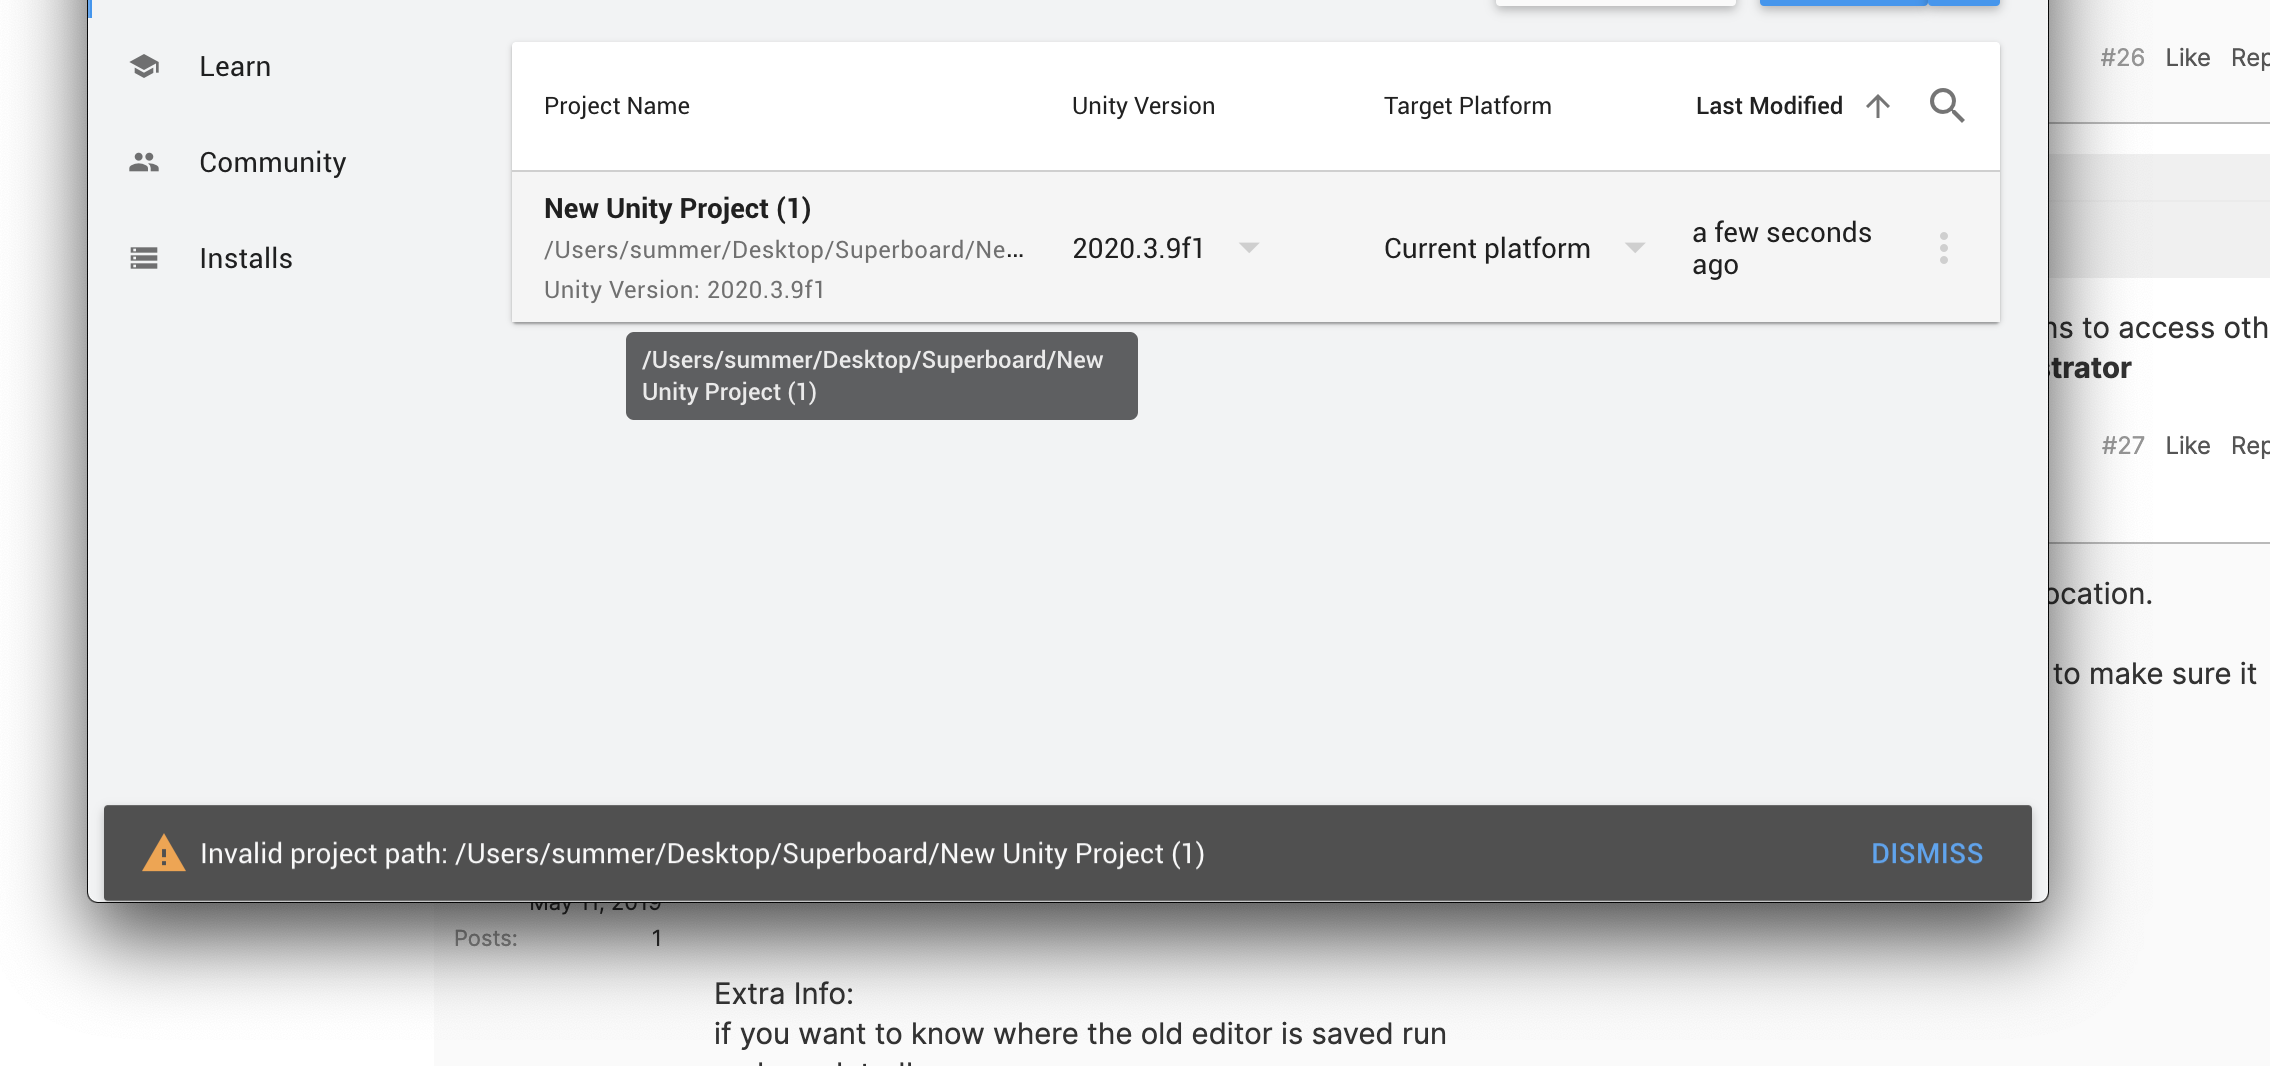The width and height of the screenshot is (2270, 1066).
Task: Click Like on forum post #27
Action: coord(2187,446)
